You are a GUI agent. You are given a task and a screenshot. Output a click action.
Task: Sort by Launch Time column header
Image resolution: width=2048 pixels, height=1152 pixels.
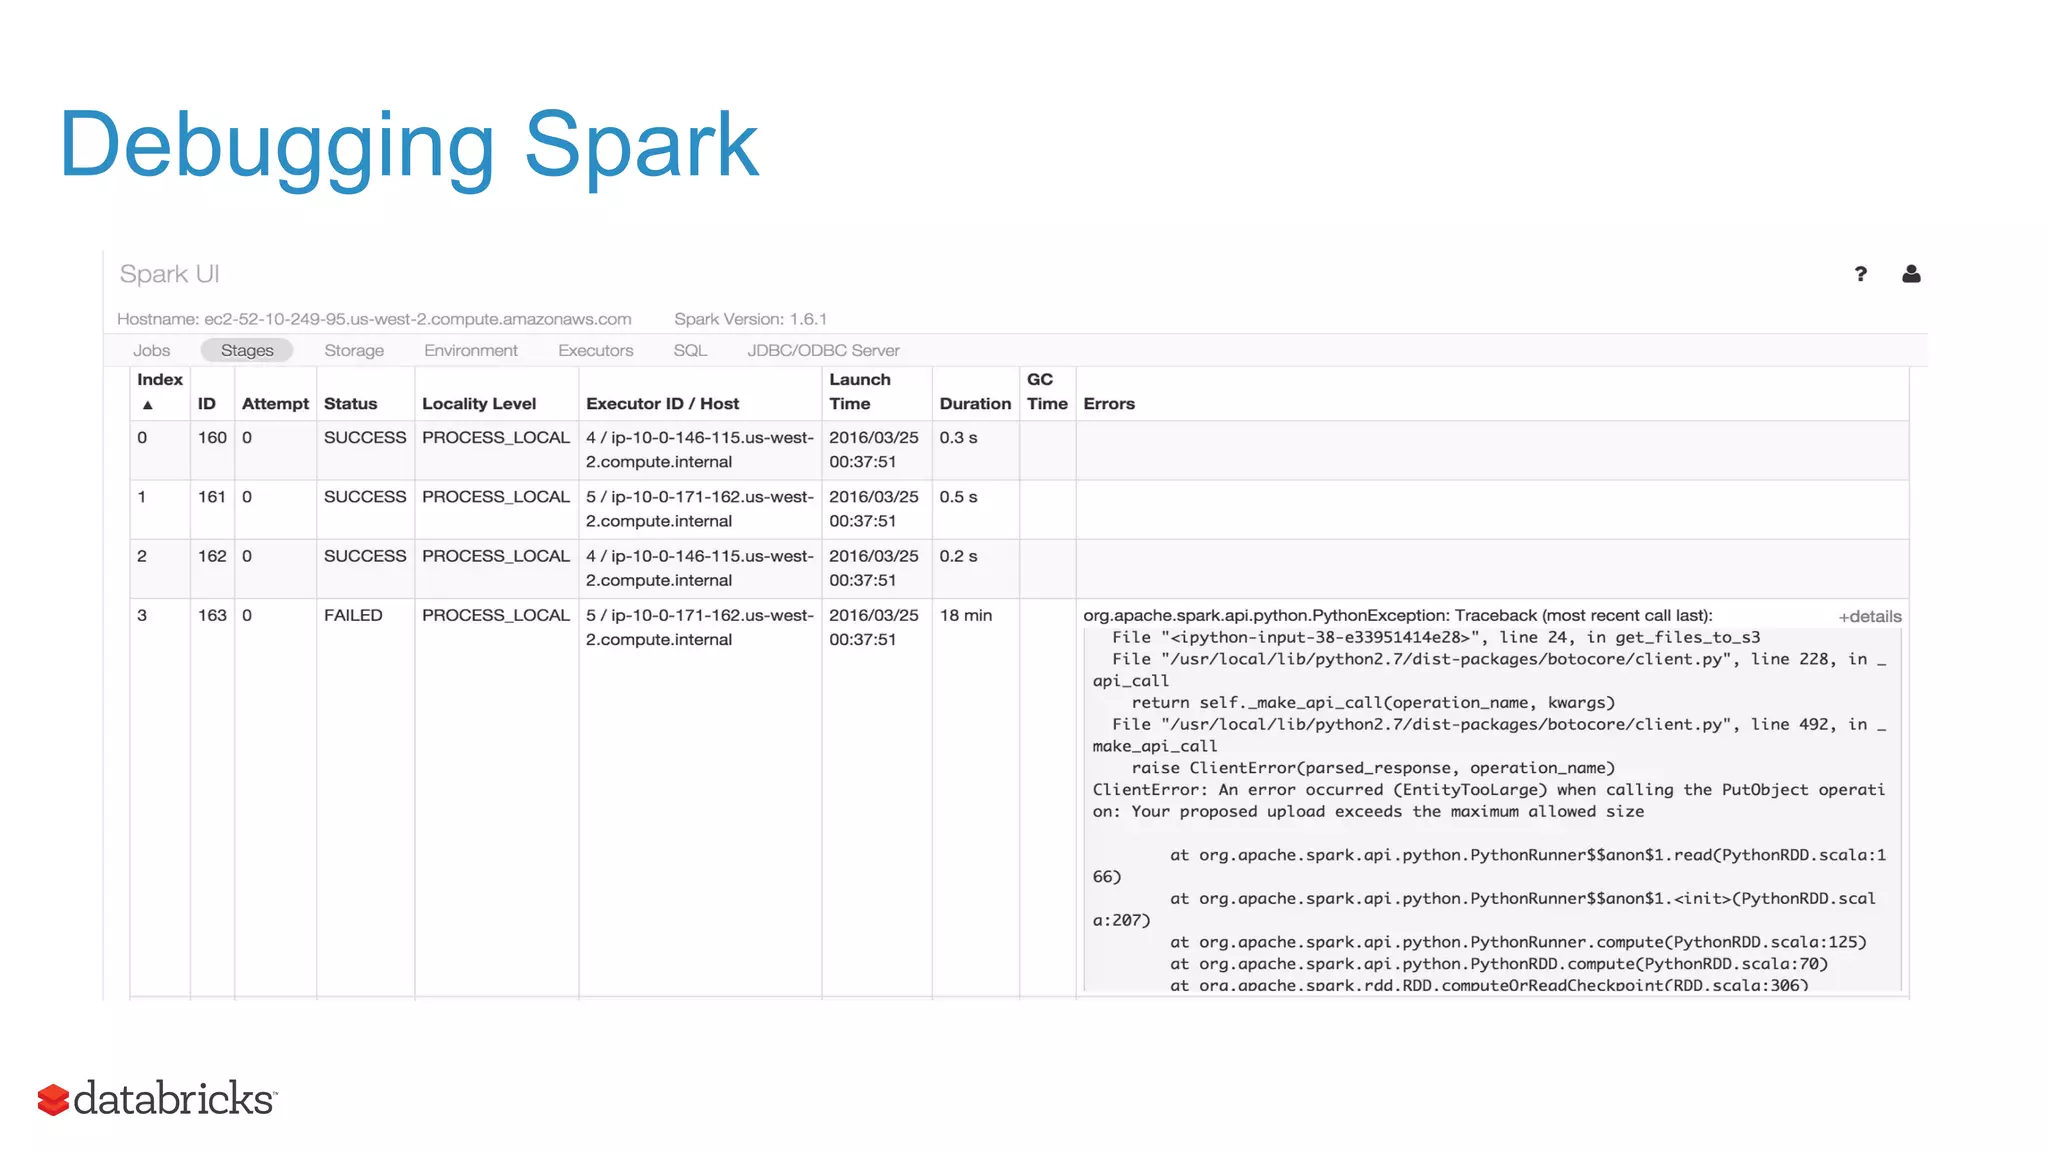coord(859,392)
